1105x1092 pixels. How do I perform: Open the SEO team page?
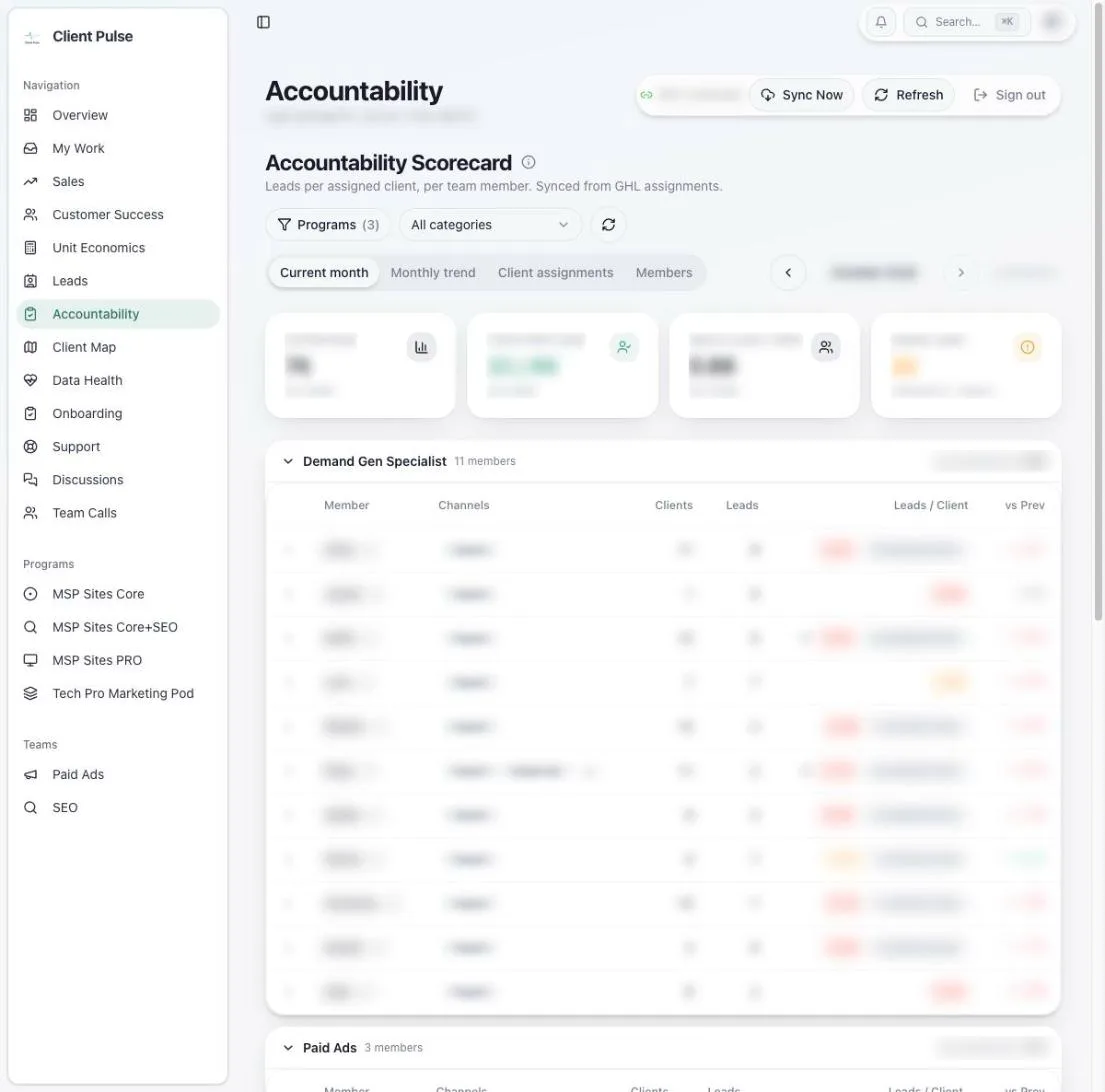pos(118,807)
